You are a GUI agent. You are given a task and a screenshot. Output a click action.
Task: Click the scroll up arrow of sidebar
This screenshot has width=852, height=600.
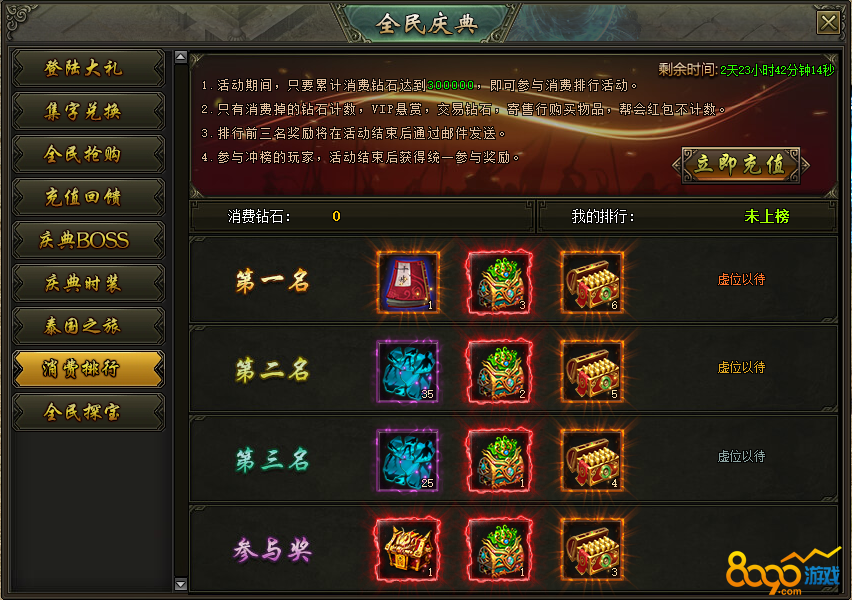181,57
